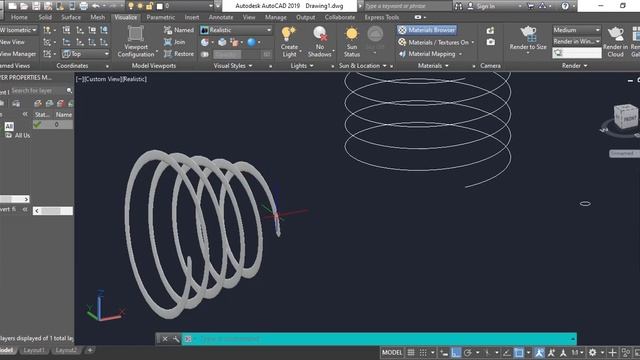The width and height of the screenshot is (640, 360).
Task: Open the SW Isometric view dropdown
Action: point(18,30)
